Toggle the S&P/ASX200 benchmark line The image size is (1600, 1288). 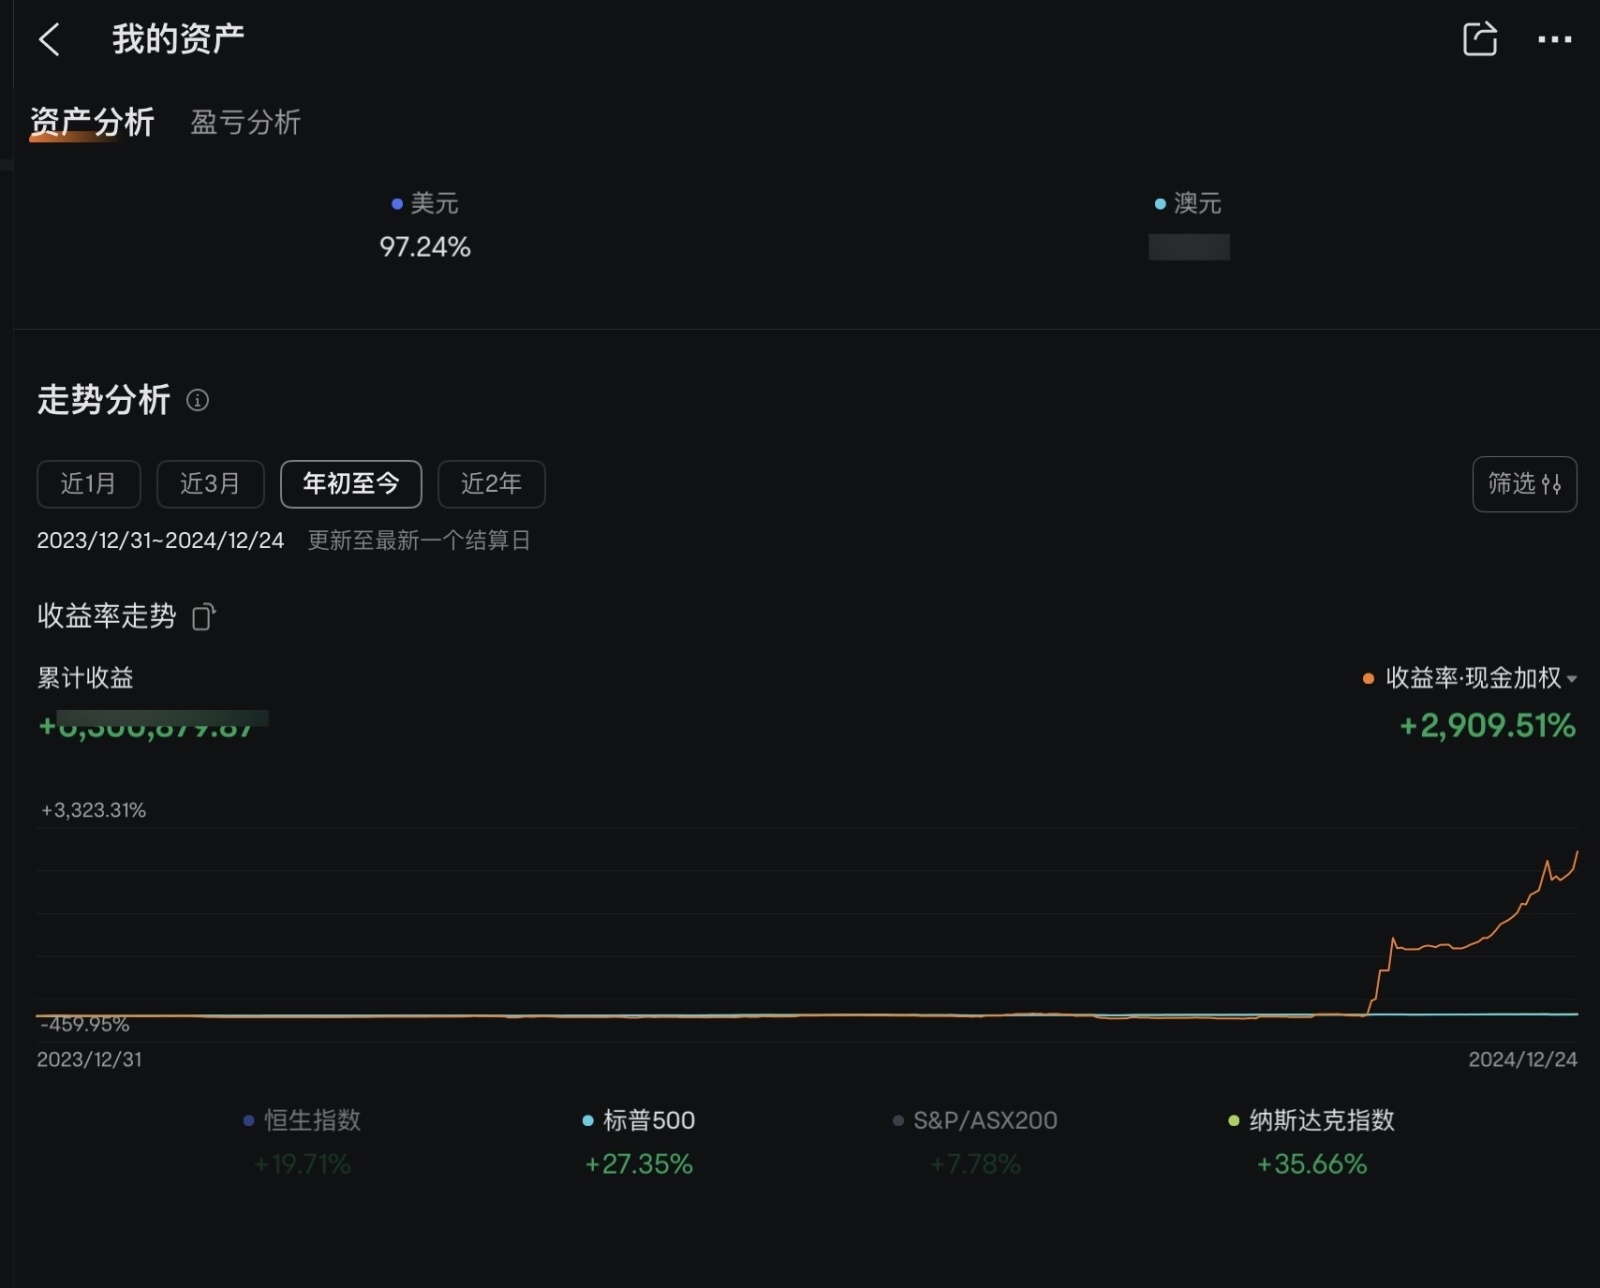point(975,1120)
